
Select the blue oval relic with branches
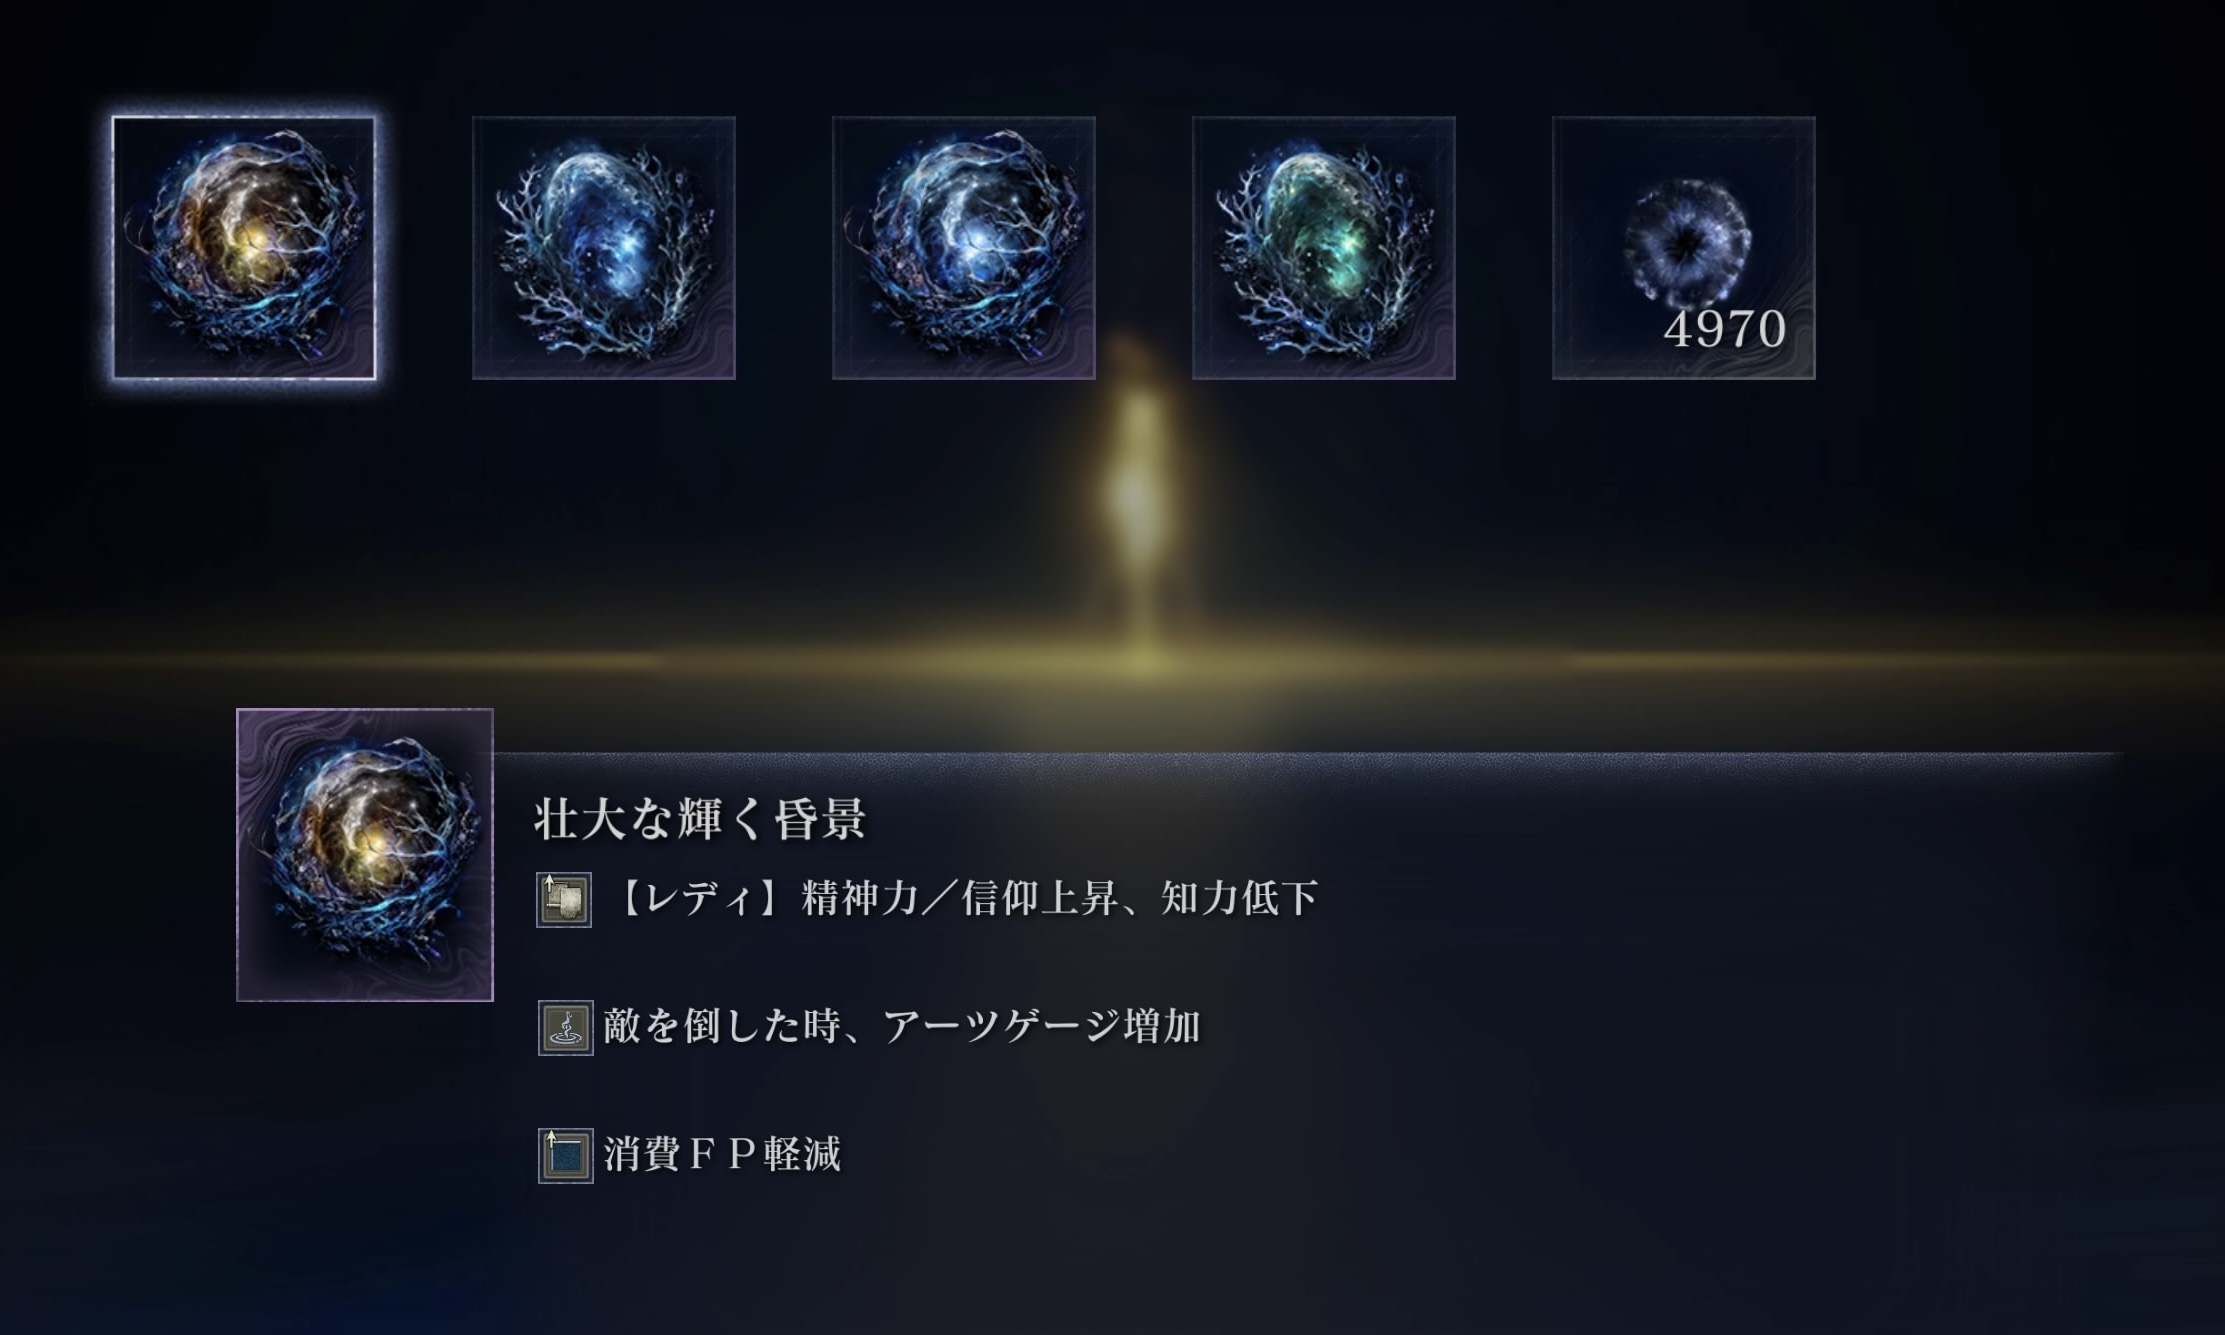(604, 248)
